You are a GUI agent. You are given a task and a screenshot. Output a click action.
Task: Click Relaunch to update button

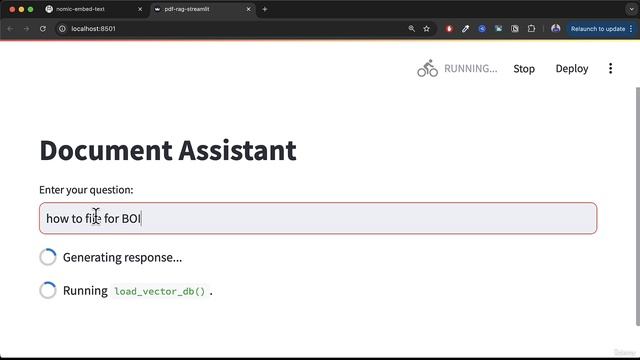[598, 29]
